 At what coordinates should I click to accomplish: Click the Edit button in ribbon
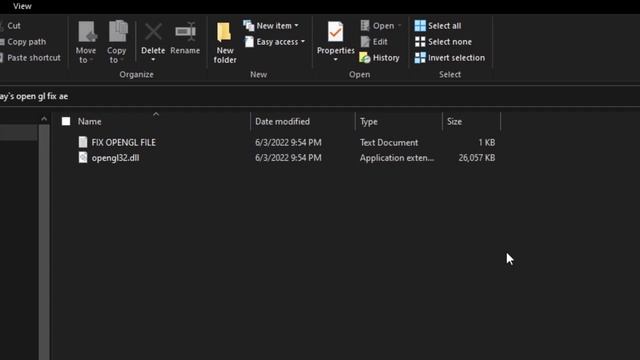pyautogui.click(x=374, y=42)
